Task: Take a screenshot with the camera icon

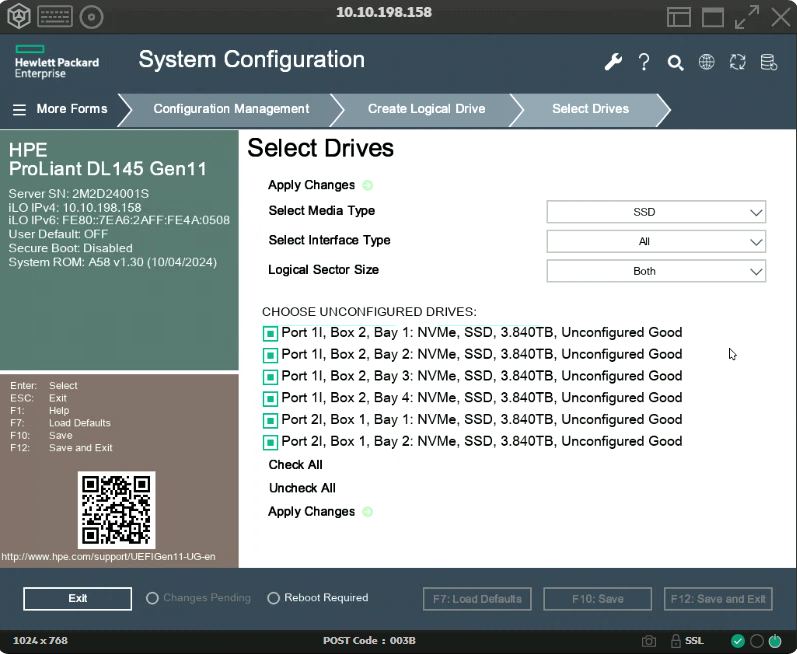Action: [649, 641]
